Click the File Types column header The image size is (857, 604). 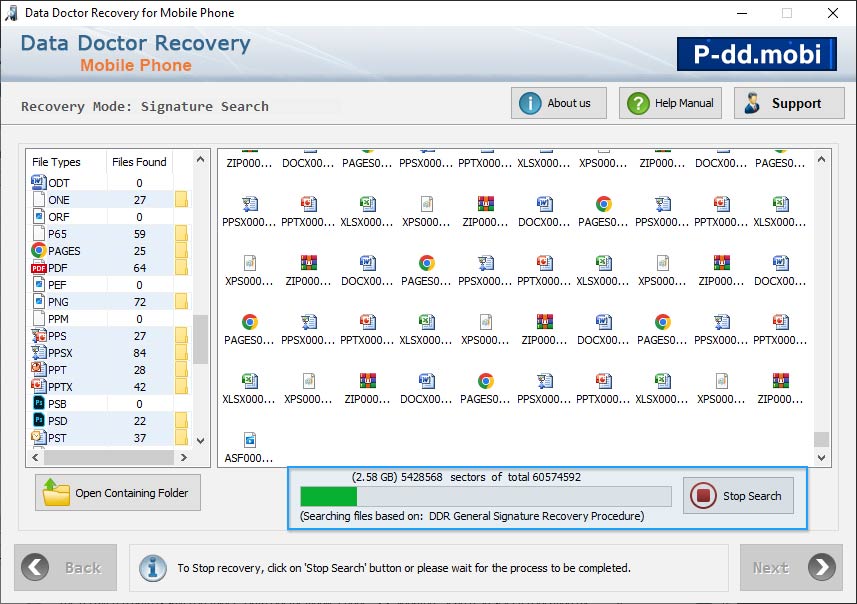tap(57, 162)
